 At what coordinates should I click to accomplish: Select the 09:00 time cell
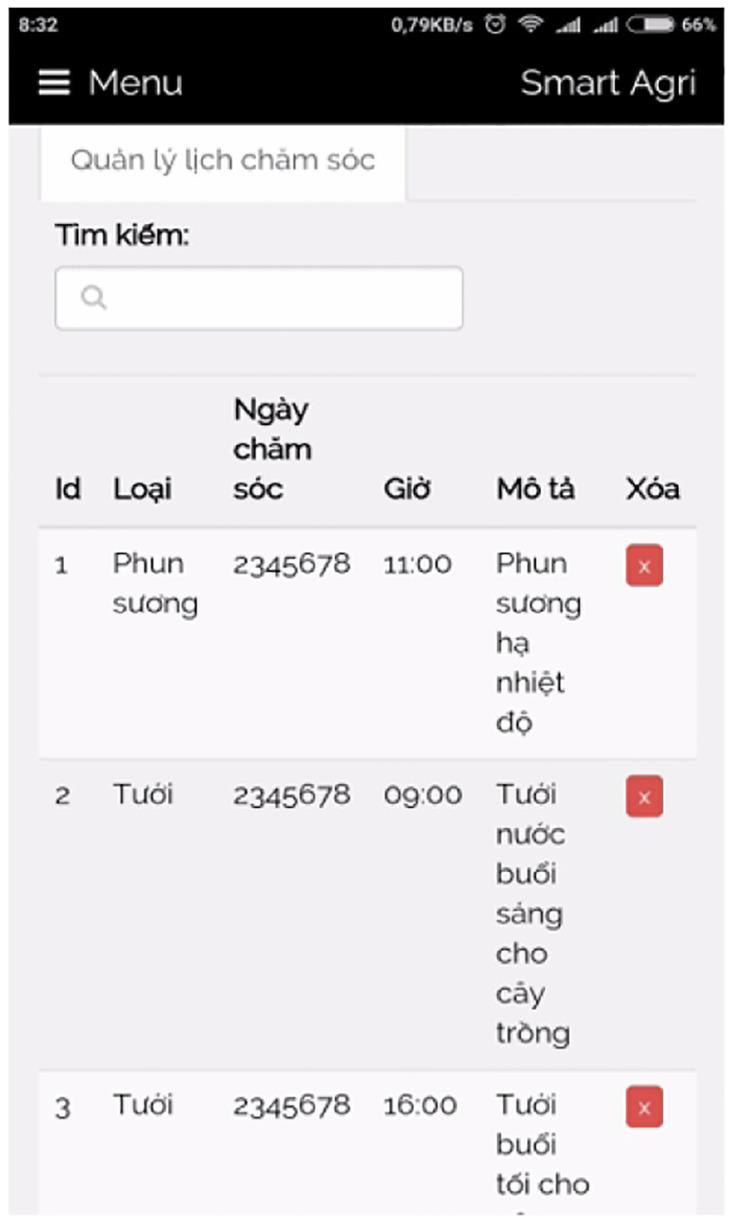[x=422, y=795]
